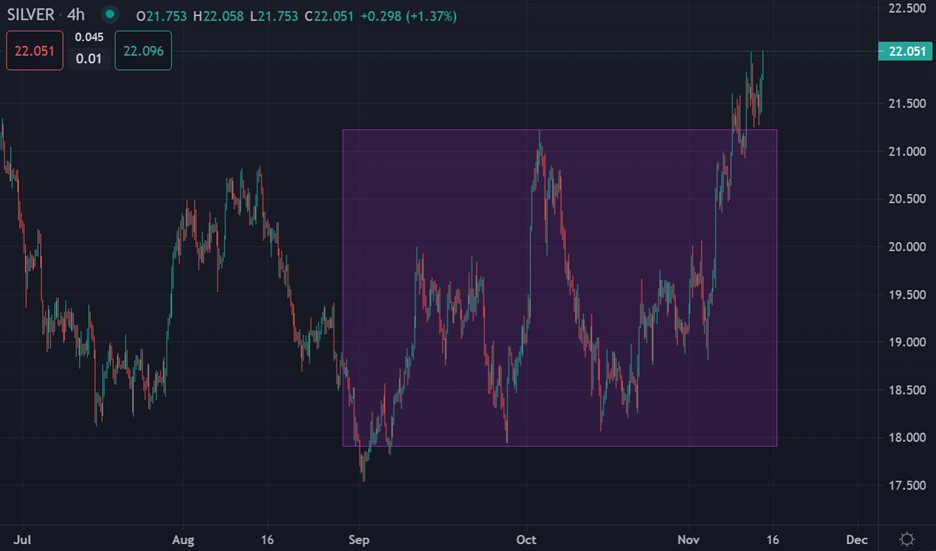The height and width of the screenshot is (551, 936).
Task: Click the 19.000 price axis label
Action: (907, 342)
